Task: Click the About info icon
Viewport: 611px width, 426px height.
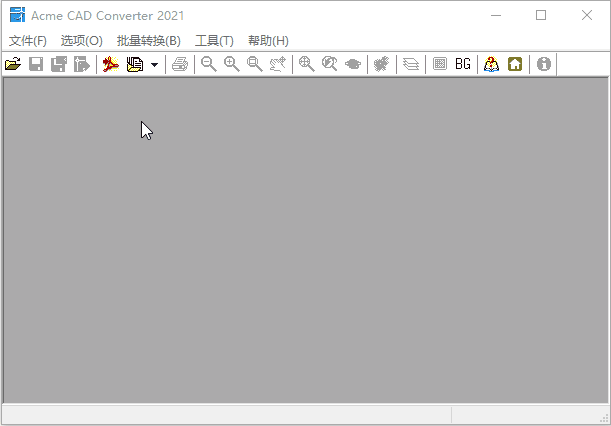Action: [544, 64]
